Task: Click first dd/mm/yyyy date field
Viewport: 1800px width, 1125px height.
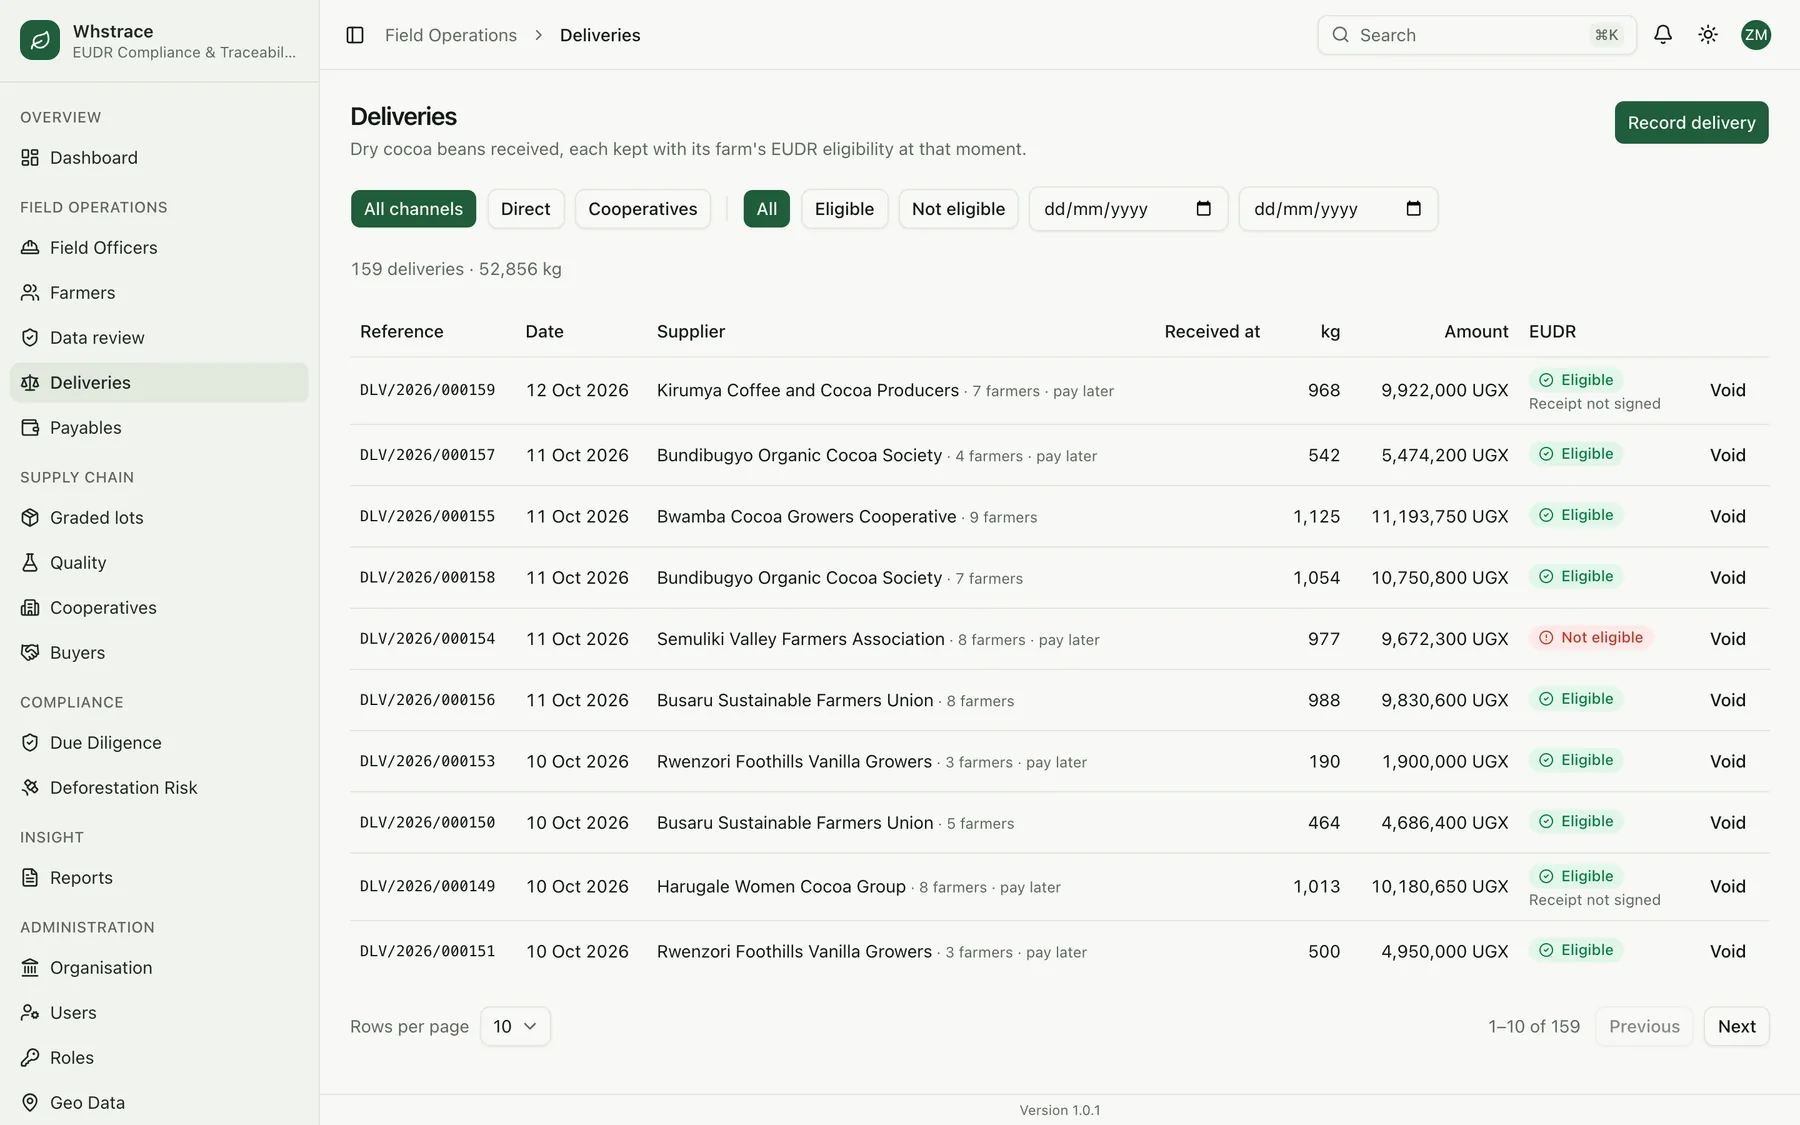Action: (x=1128, y=209)
